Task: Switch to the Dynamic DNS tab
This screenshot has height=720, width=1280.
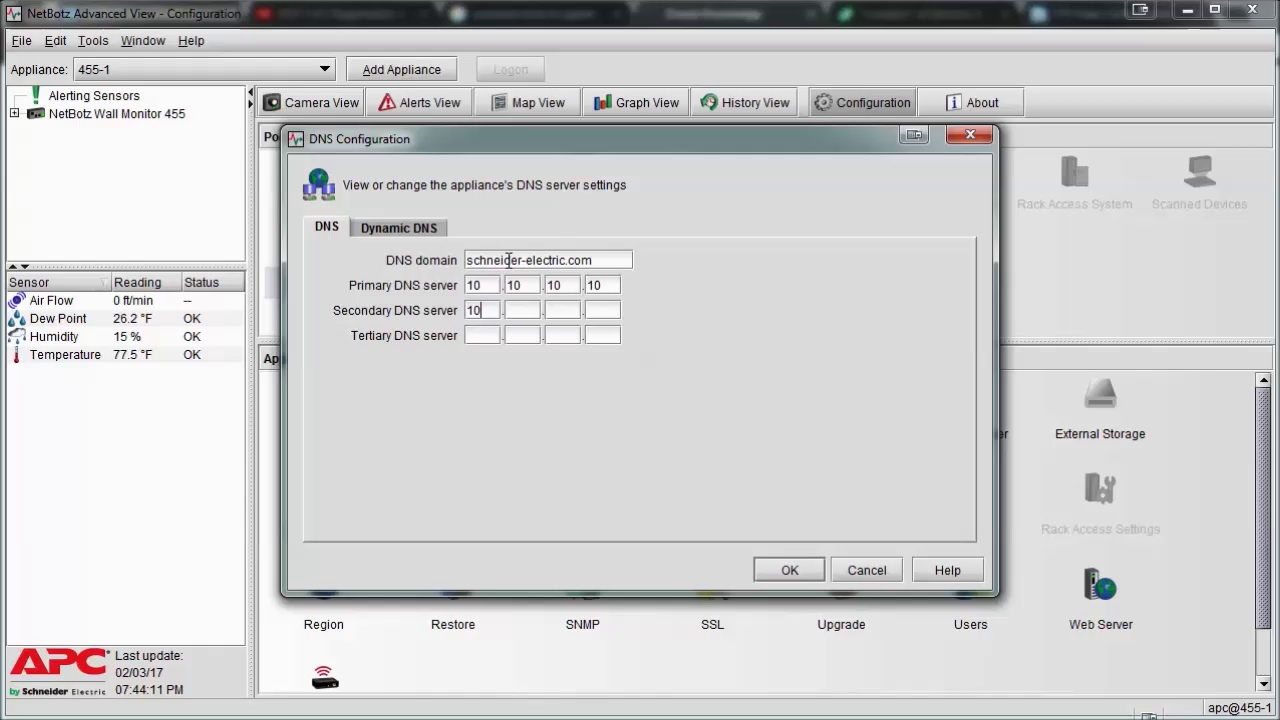Action: point(398,228)
